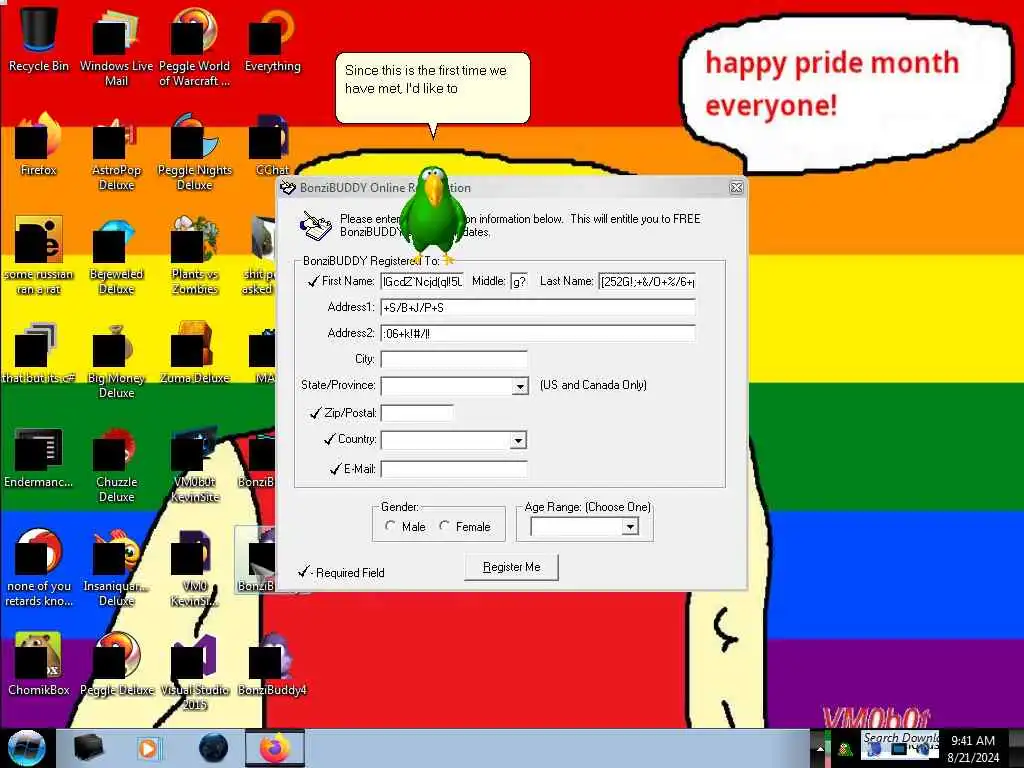
Task: Select the Plants vs Zombies icon
Action: (194, 256)
